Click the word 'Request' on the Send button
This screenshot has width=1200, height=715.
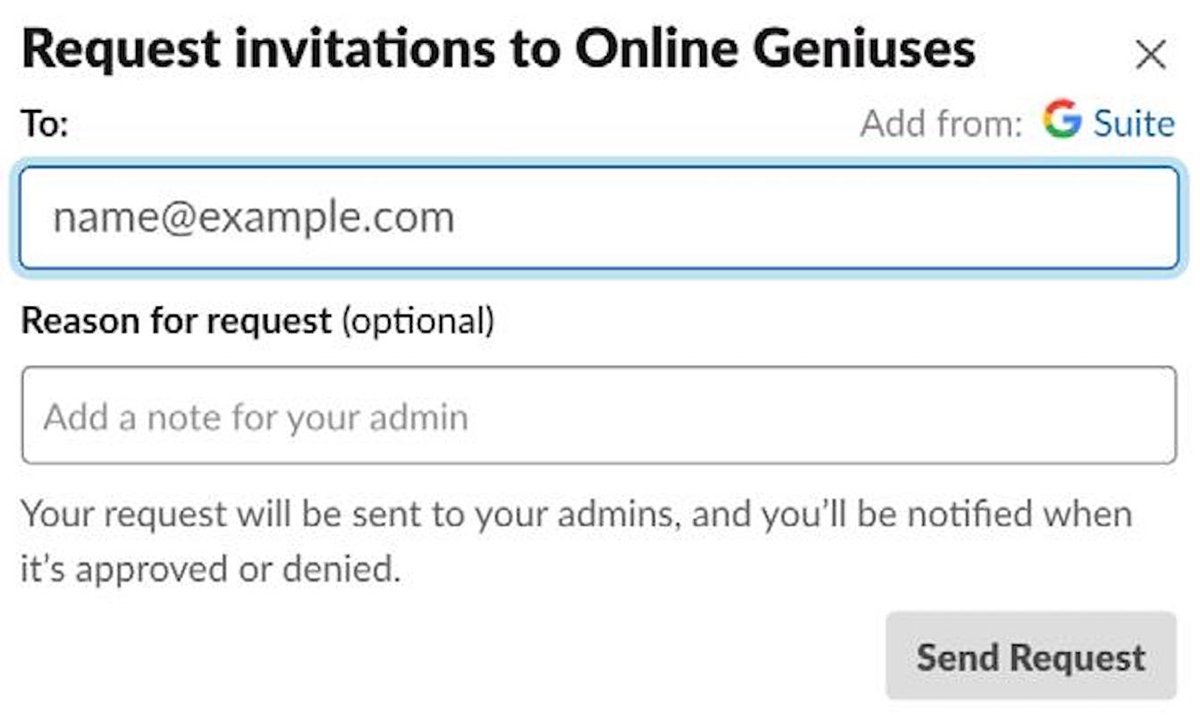point(1077,657)
